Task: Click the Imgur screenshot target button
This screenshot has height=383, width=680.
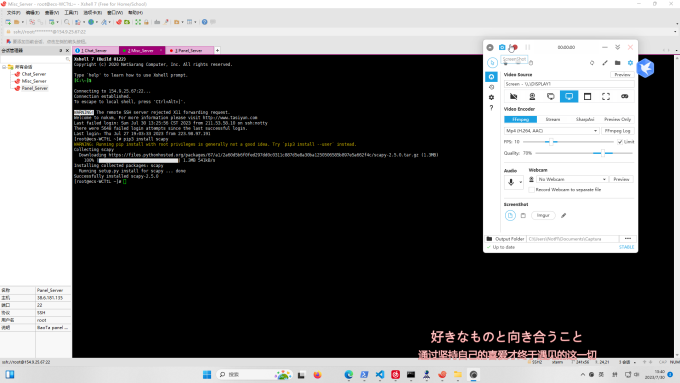Action: [543, 215]
